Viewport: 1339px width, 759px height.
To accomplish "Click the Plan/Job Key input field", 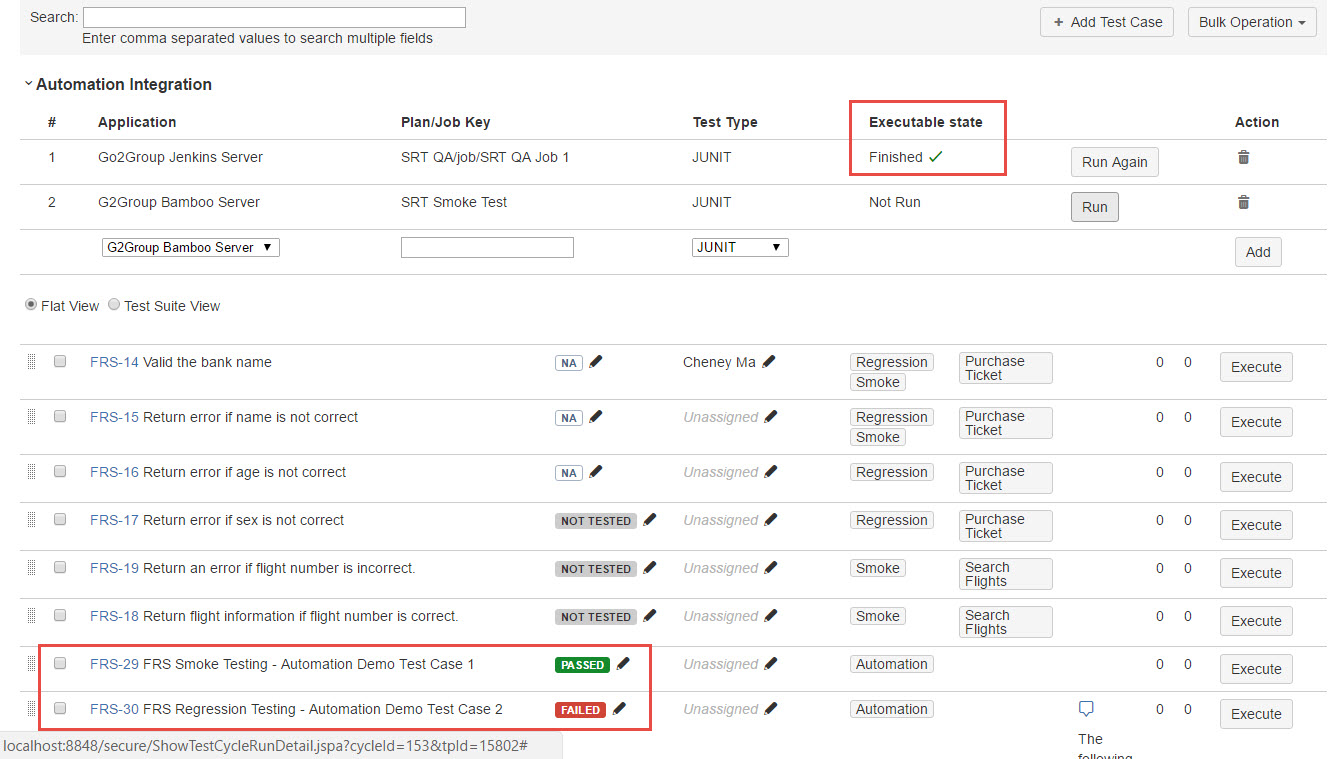I will [x=487, y=247].
